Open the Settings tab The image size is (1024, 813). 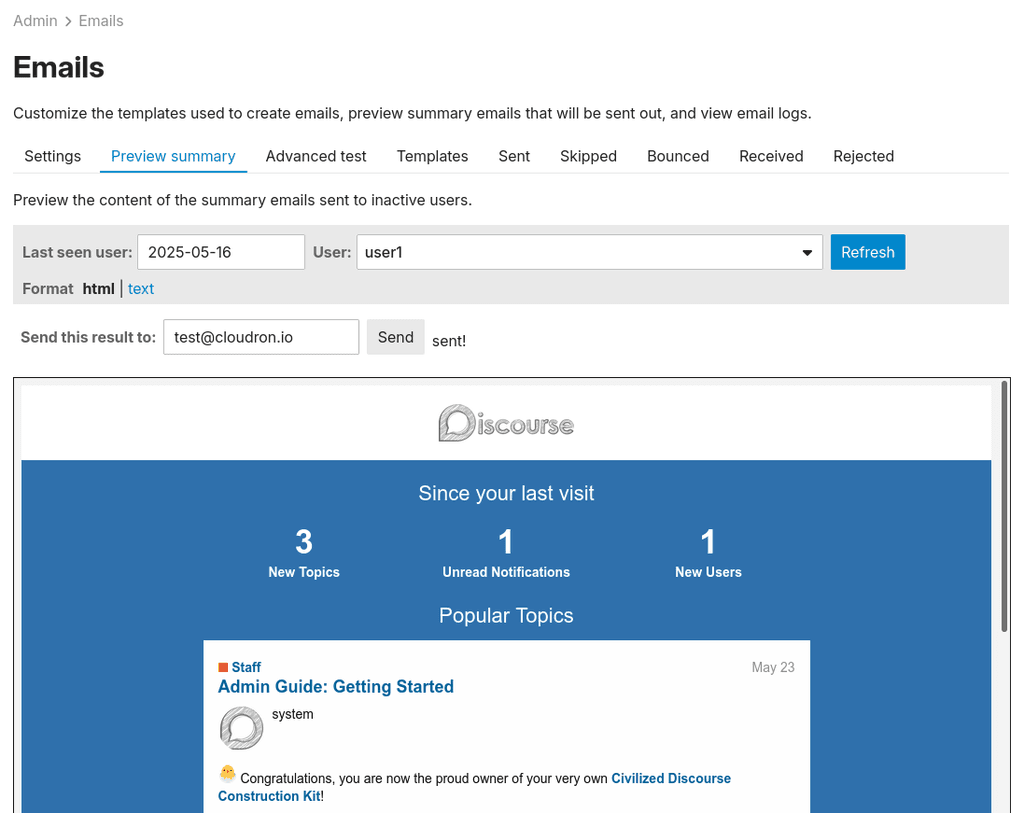coord(53,156)
